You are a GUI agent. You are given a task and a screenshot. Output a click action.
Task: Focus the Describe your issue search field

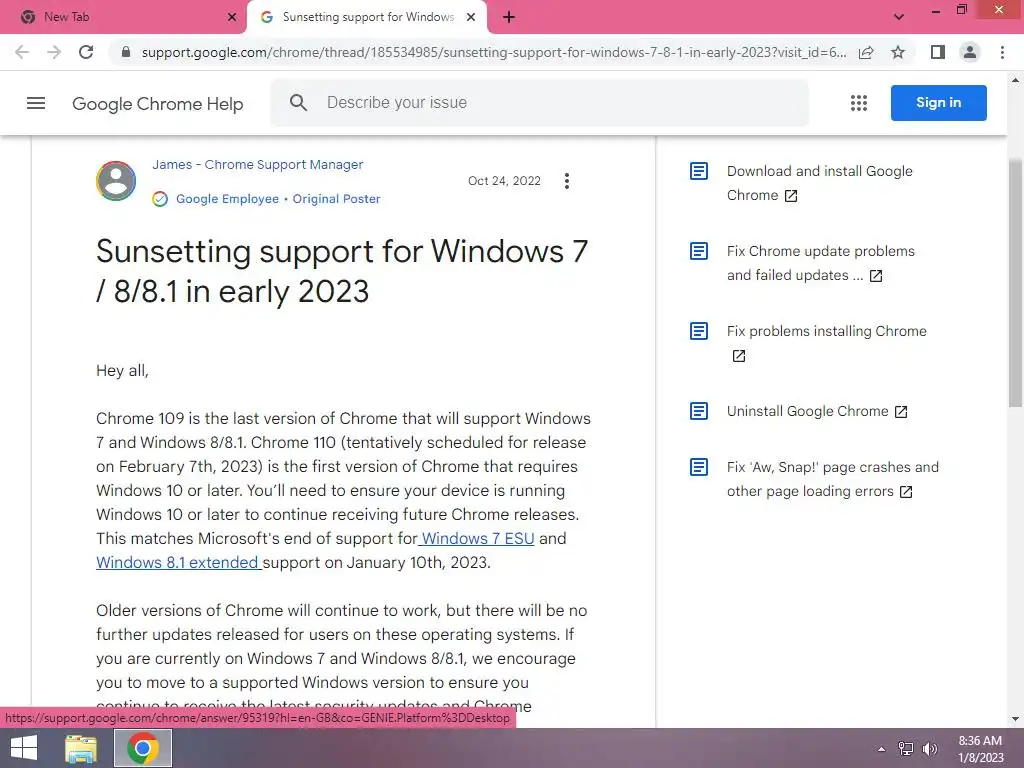(539, 103)
